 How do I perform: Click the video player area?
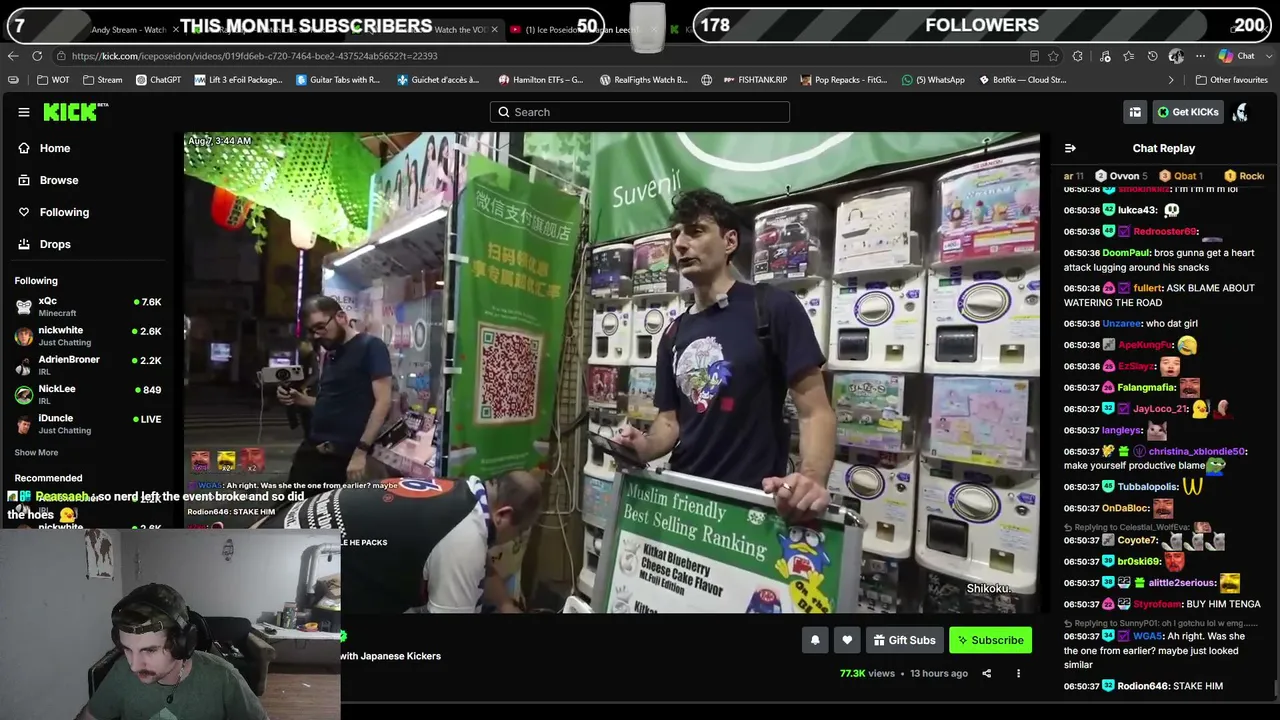612,372
